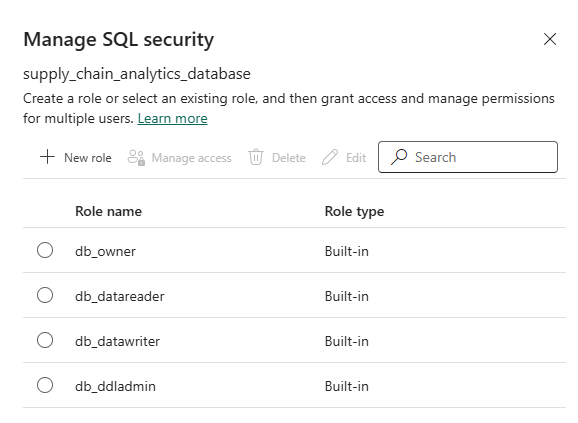Focus the Search input field
The width and height of the screenshot is (578, 423).
point(468,157)
